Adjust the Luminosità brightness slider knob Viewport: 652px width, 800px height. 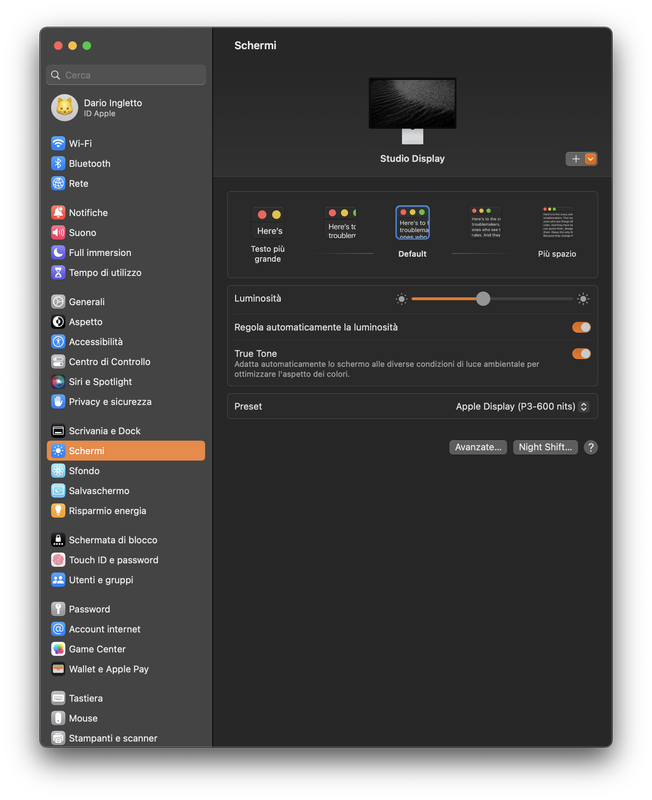483,299
